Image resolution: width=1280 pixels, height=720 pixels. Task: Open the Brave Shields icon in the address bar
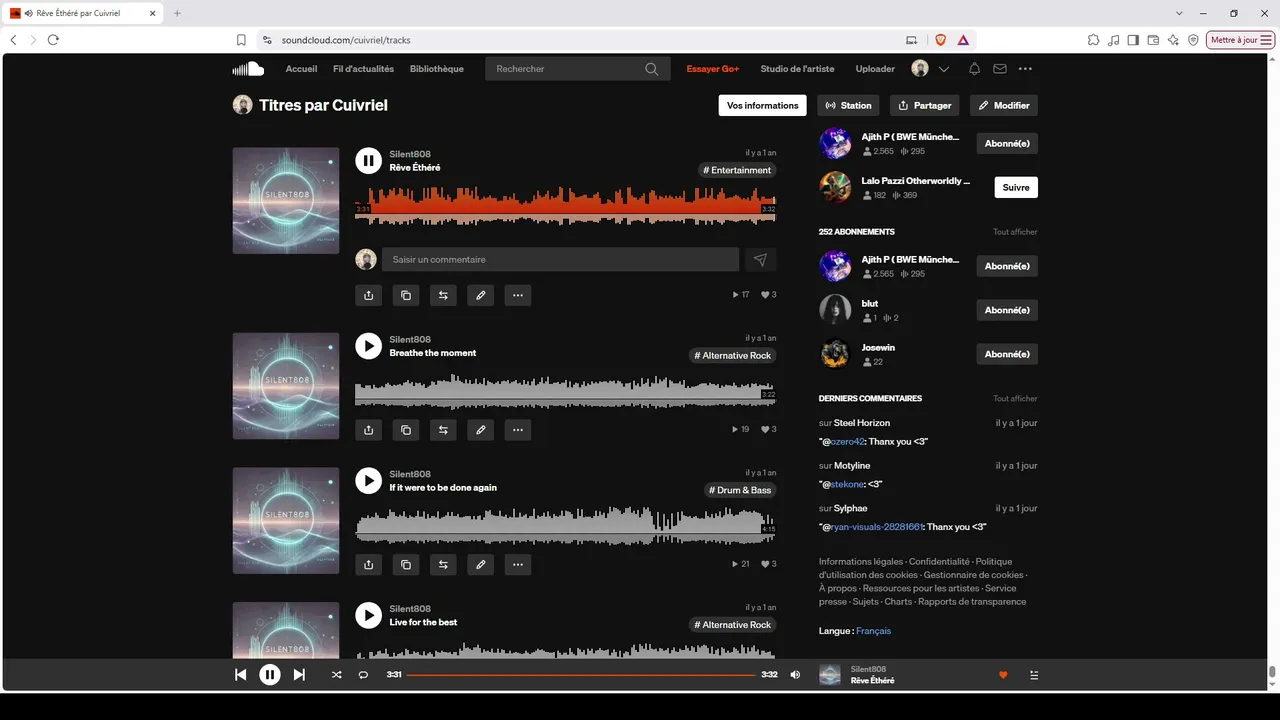(940, 40)
